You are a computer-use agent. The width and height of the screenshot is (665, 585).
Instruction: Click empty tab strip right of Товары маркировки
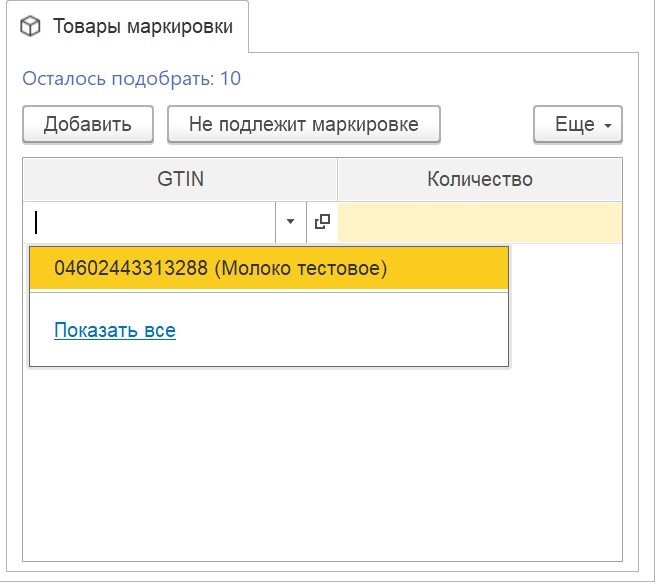441,26
